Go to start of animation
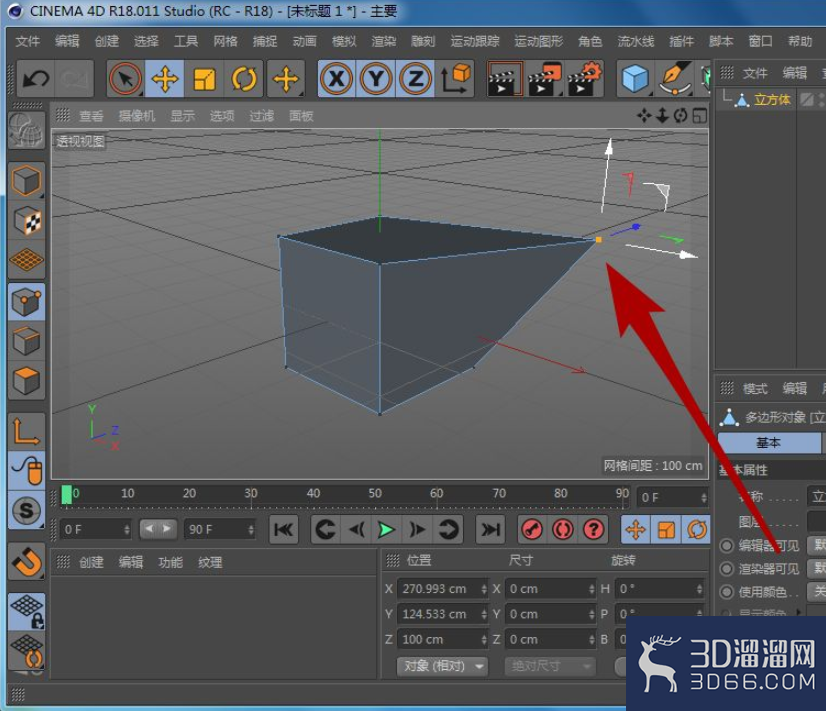The height and width of the screenshot is (711, 826). (x=283, y=529)
